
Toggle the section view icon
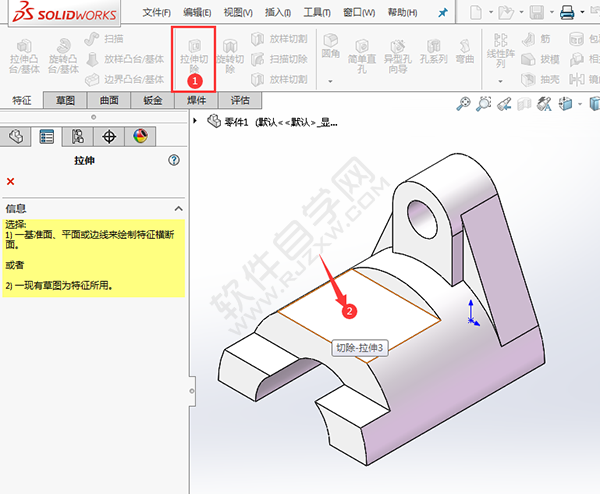pyautogui.click(x=524, y=104)
